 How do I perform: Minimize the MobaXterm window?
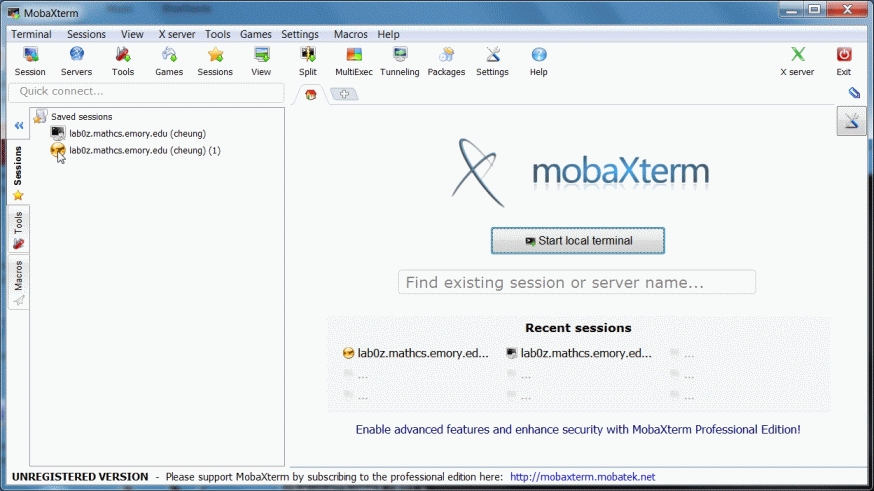coord(792,9)
